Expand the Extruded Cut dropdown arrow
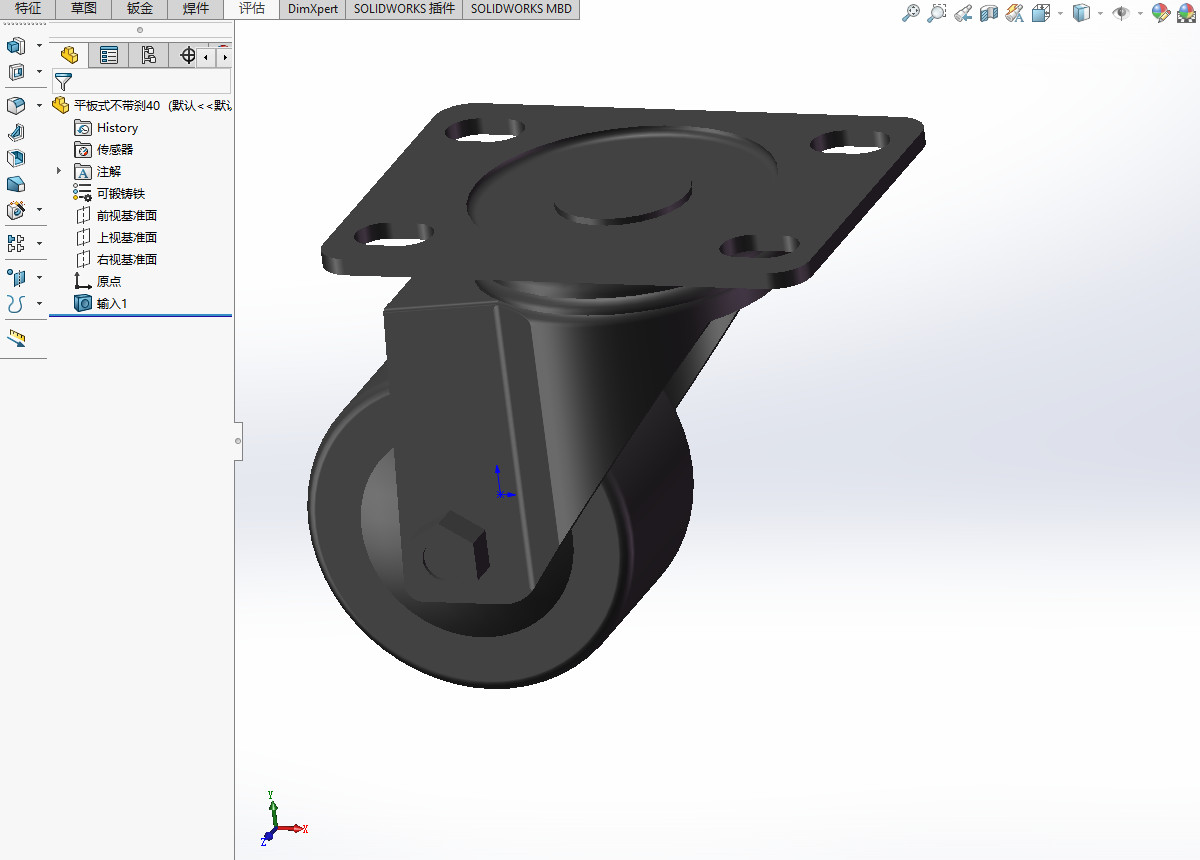Viewport: 1200px width, 860px height. 39,72
